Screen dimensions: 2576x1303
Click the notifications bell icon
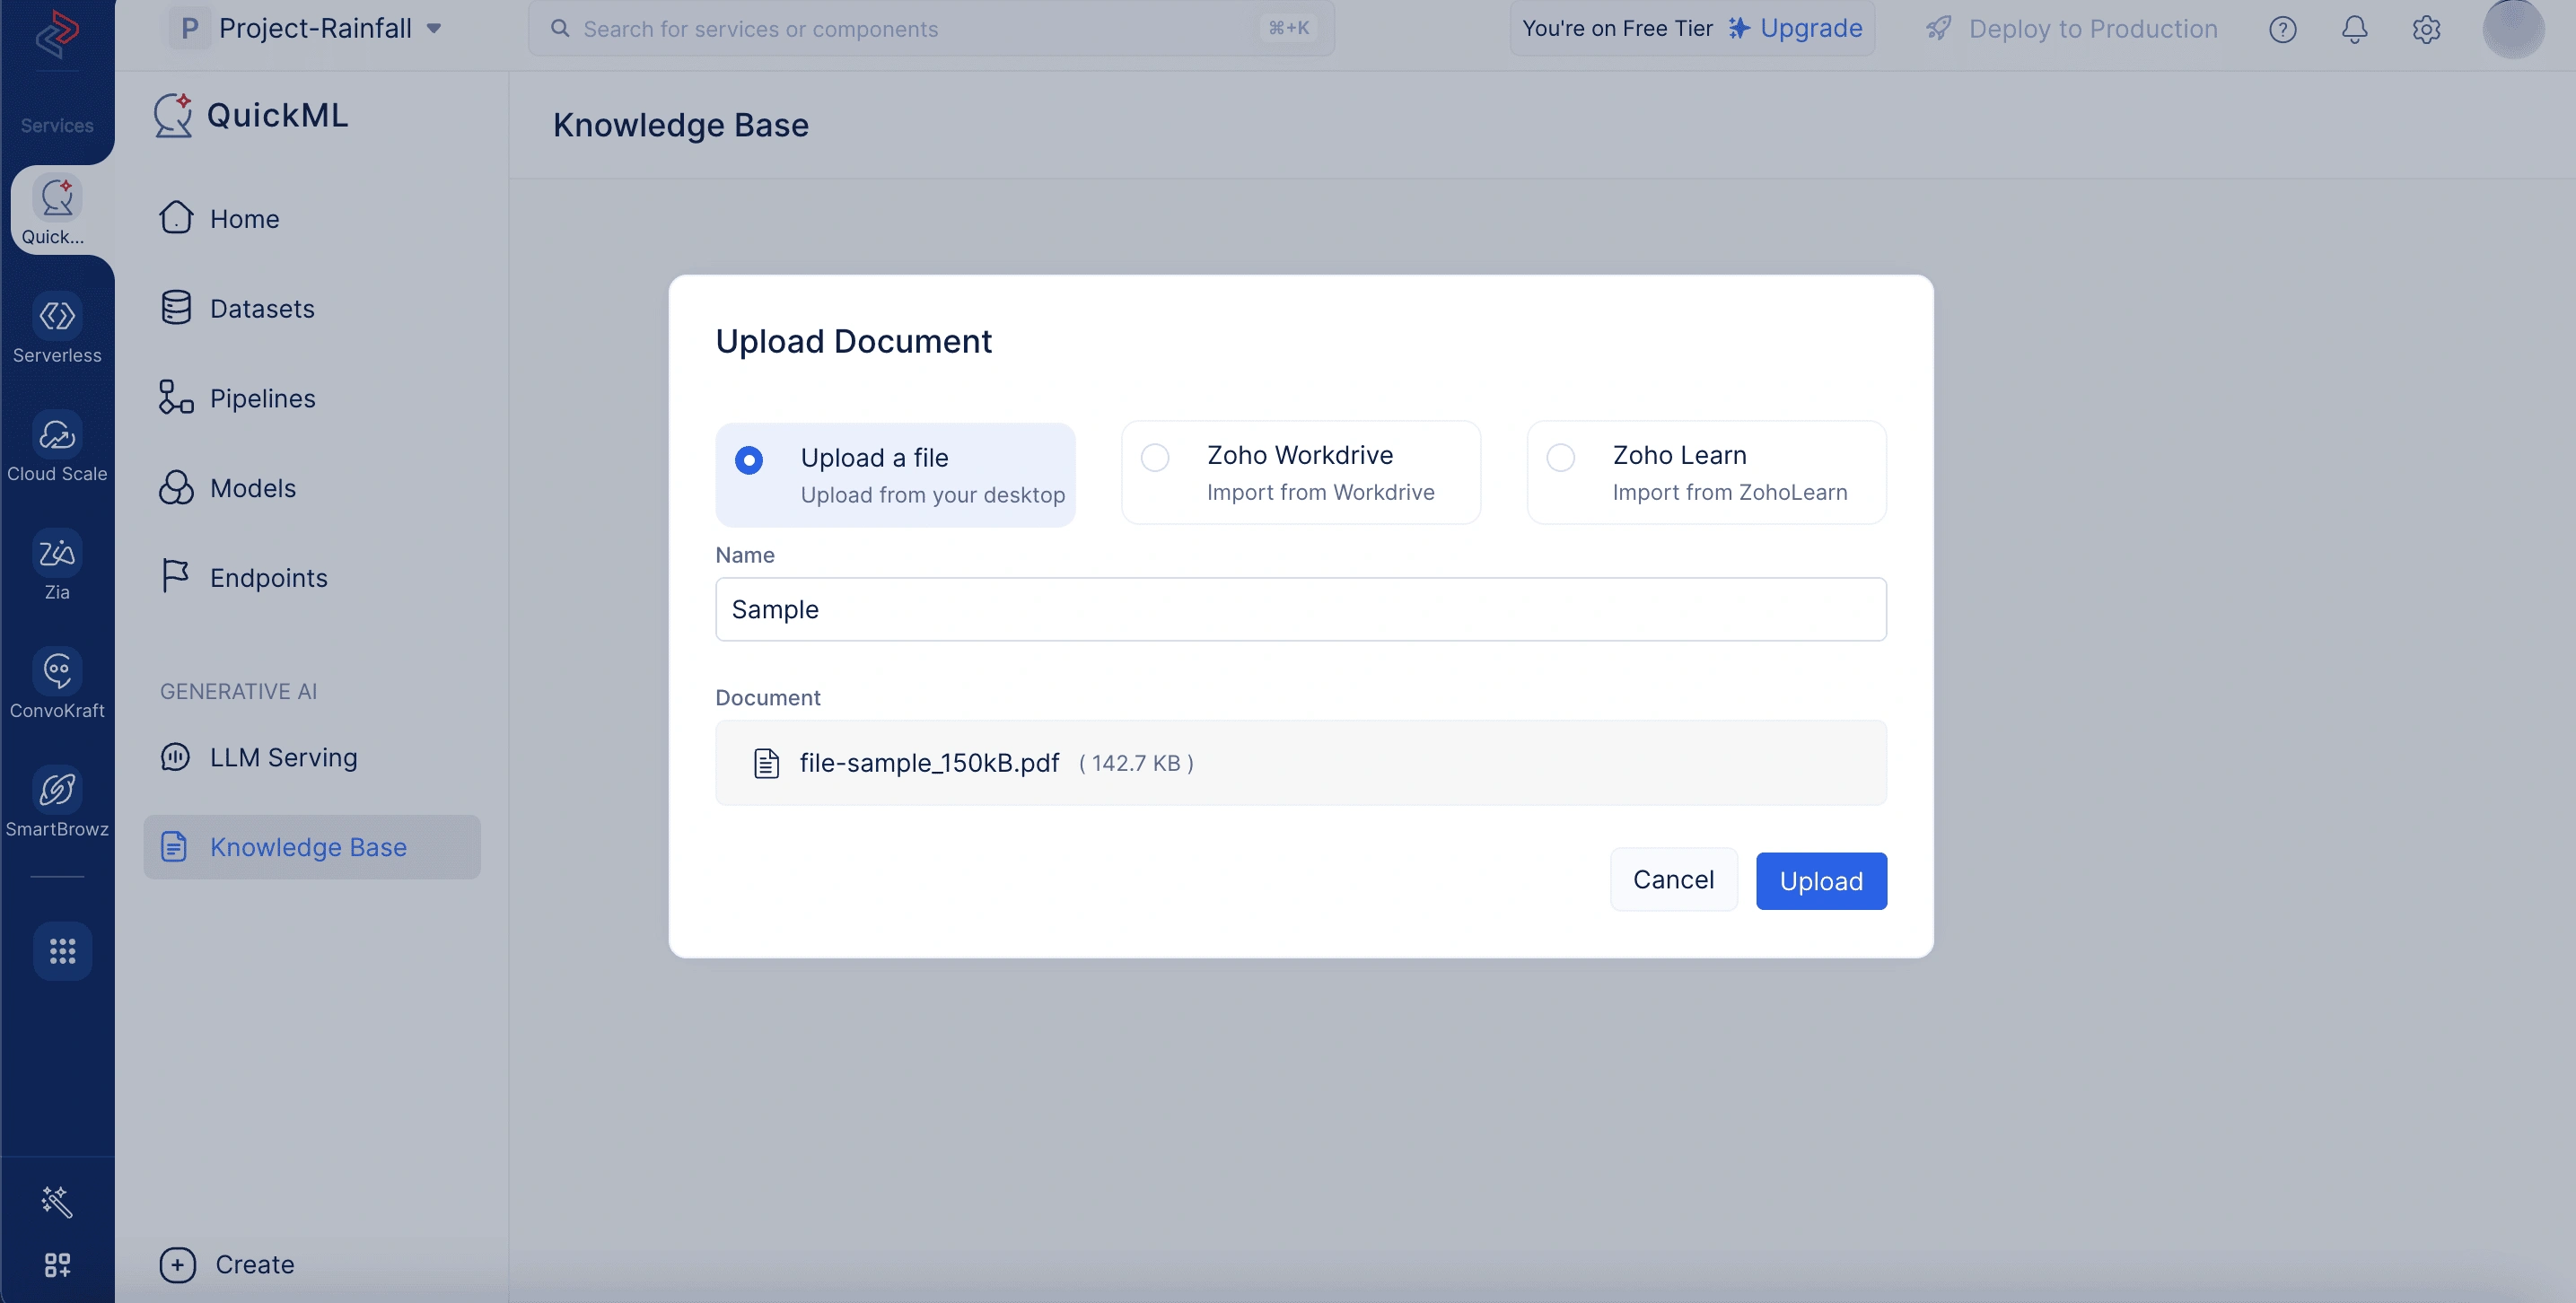click(x=2354, y=29)
